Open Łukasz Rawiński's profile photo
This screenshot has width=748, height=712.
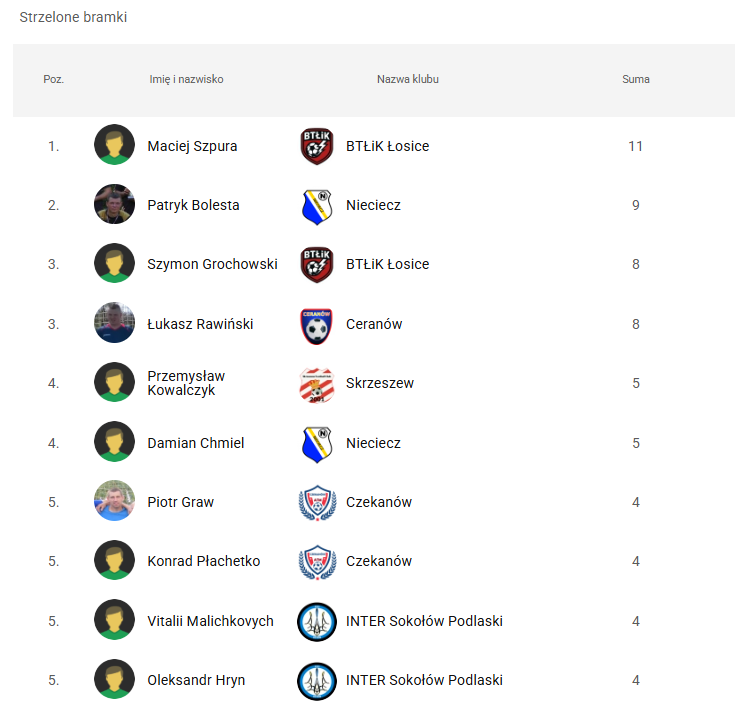tap(114, 324)
